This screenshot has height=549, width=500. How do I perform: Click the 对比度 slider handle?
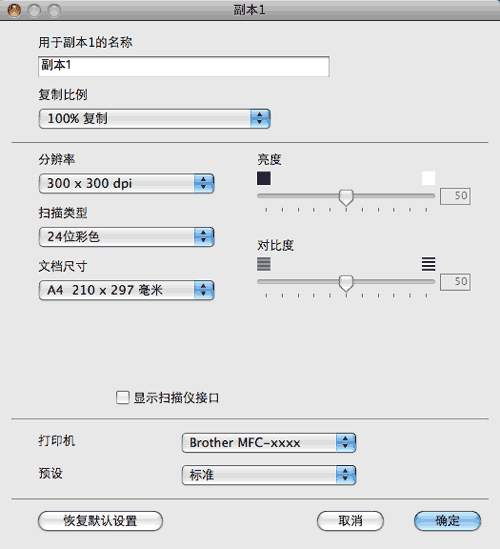[x=346, y=283]
